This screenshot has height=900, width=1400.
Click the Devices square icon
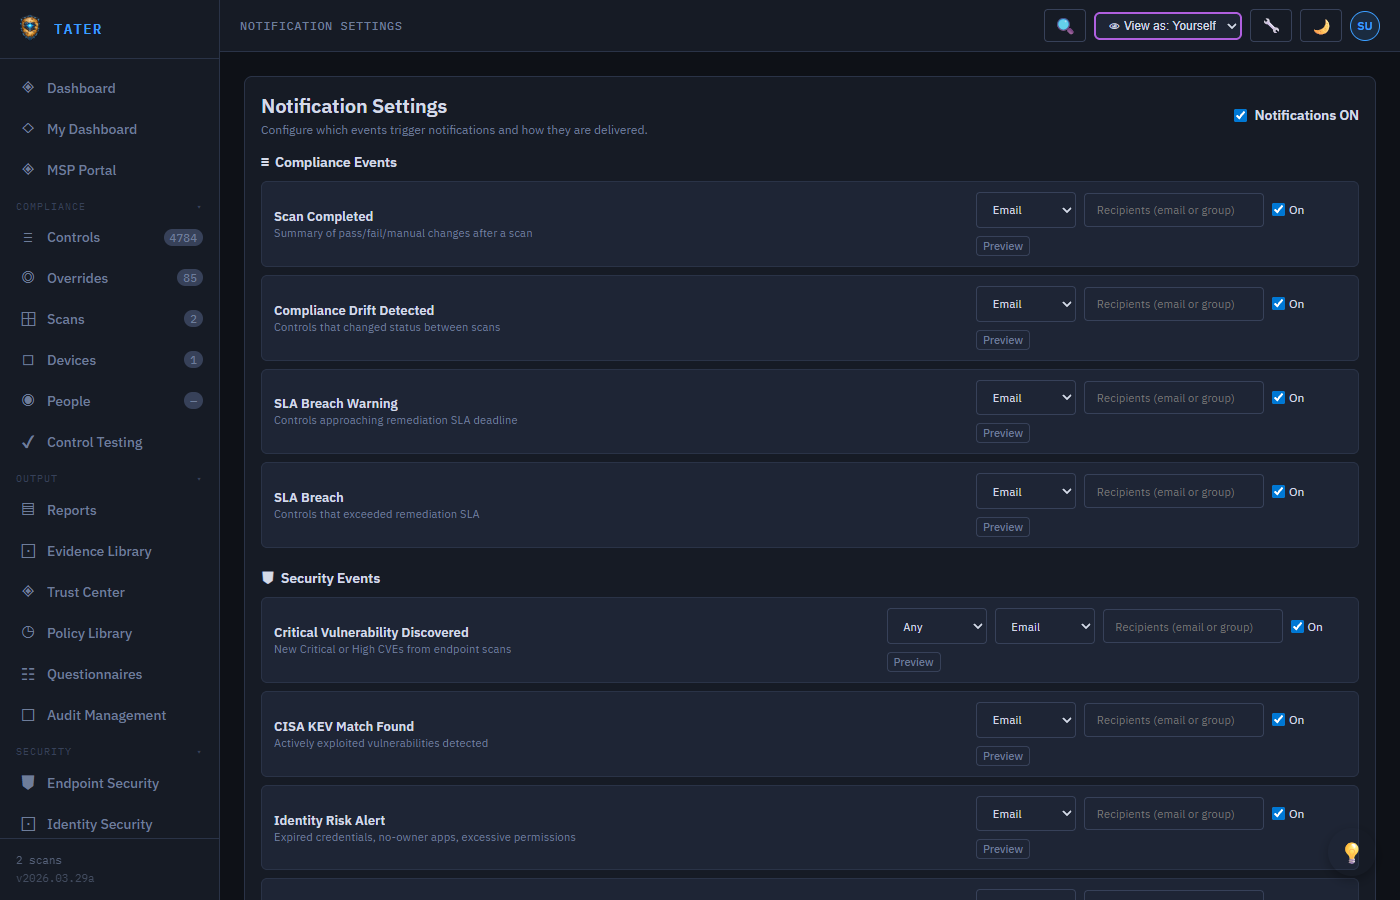[28, 360]
